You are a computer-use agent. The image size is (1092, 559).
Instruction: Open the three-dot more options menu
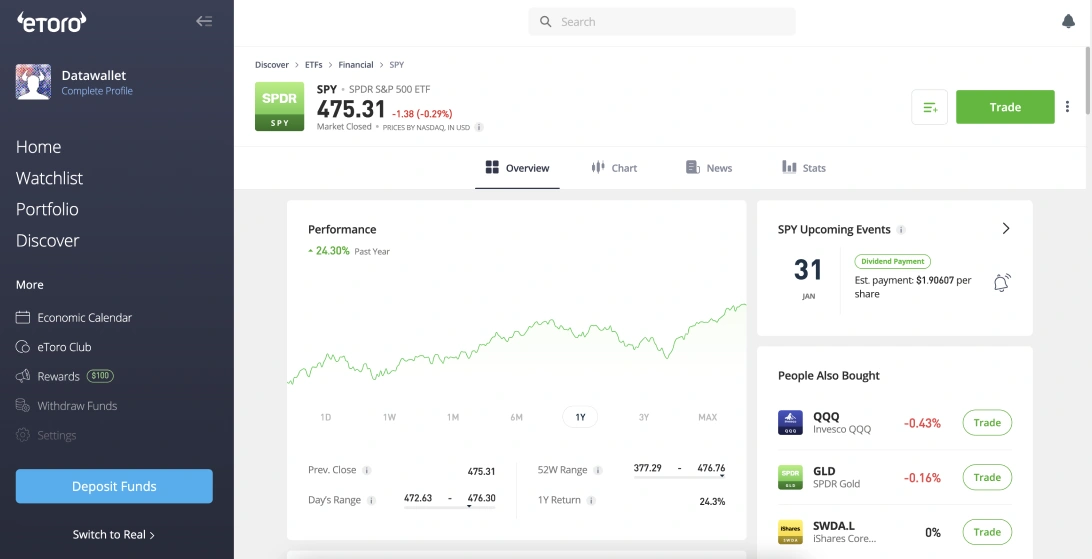click(1067, 107)
